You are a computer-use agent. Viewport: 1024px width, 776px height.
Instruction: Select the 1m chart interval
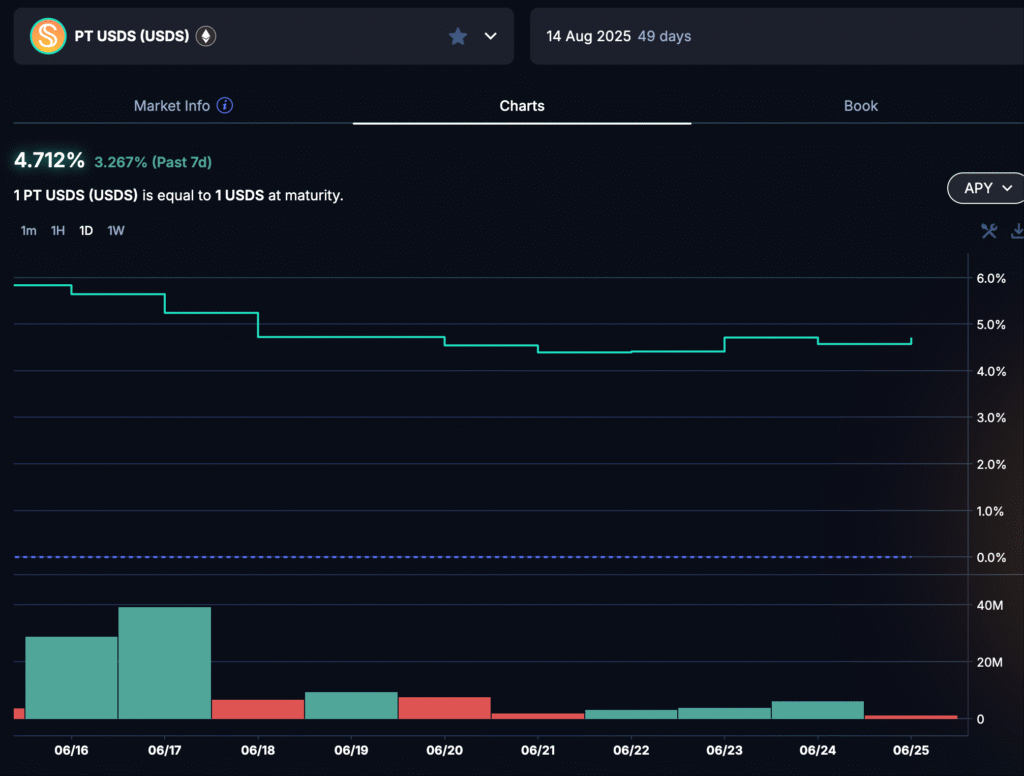pos(29,231)
